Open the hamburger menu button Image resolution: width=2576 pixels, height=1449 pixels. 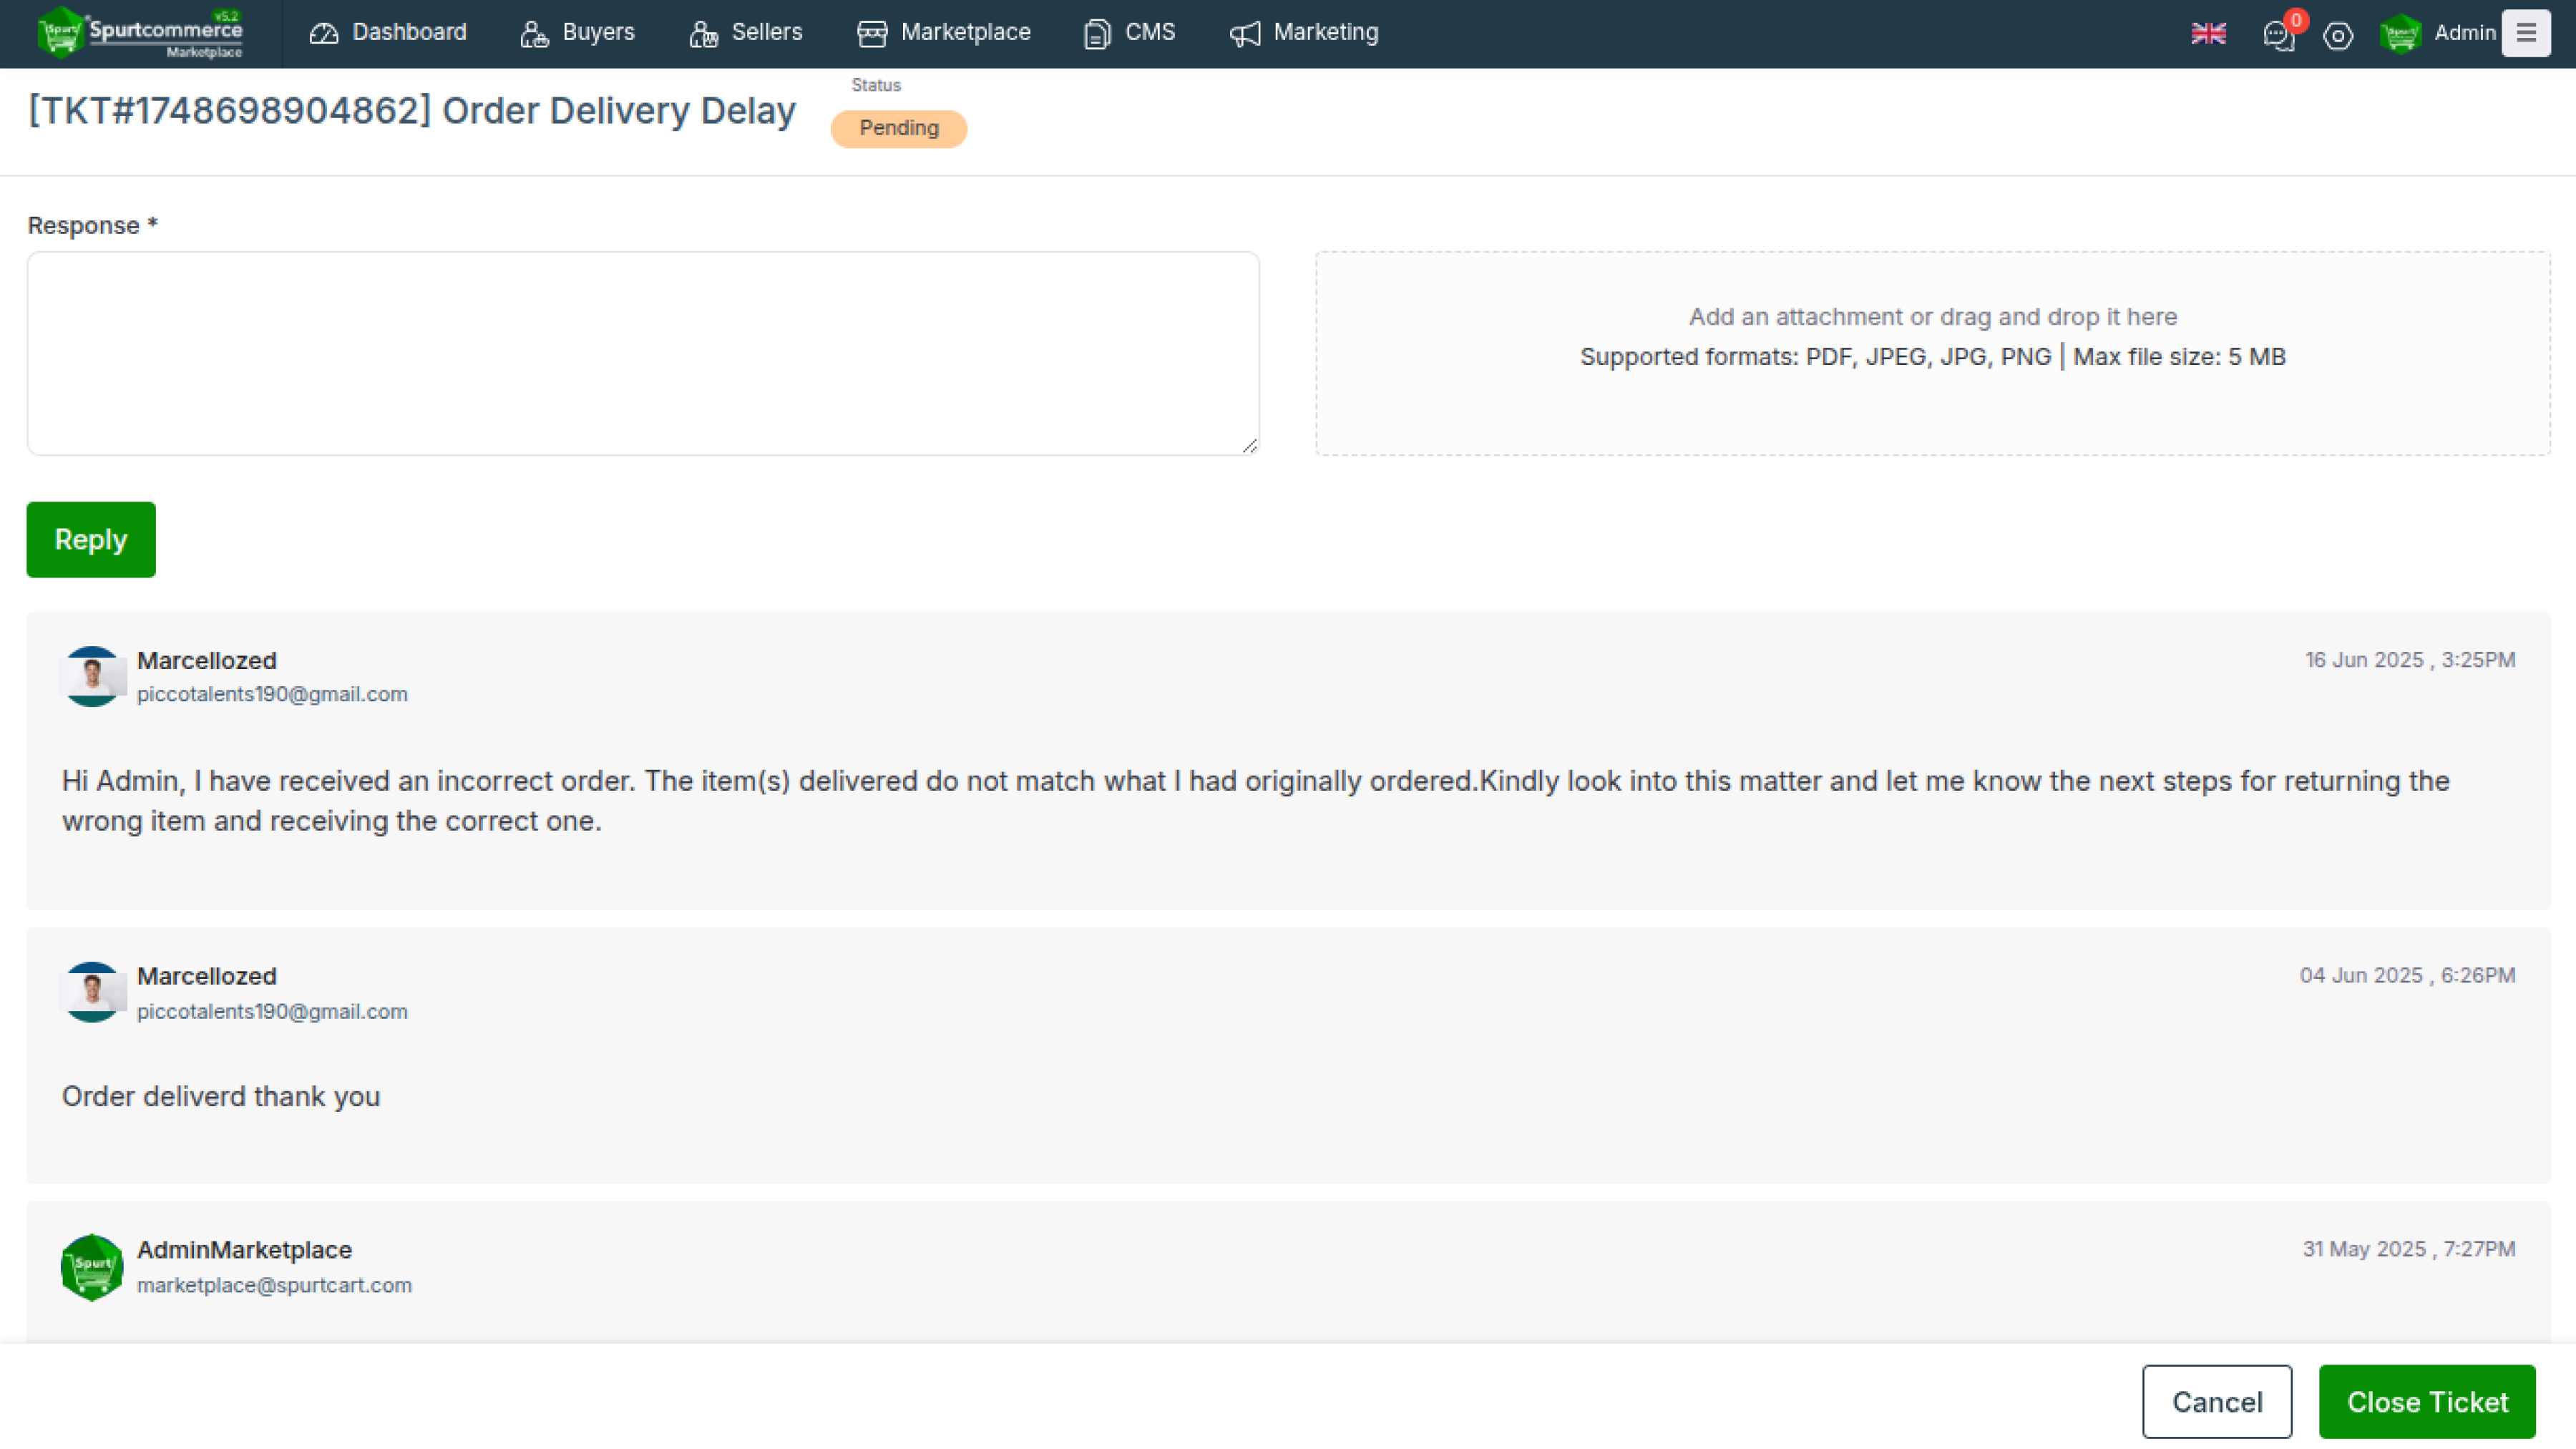2526,33
